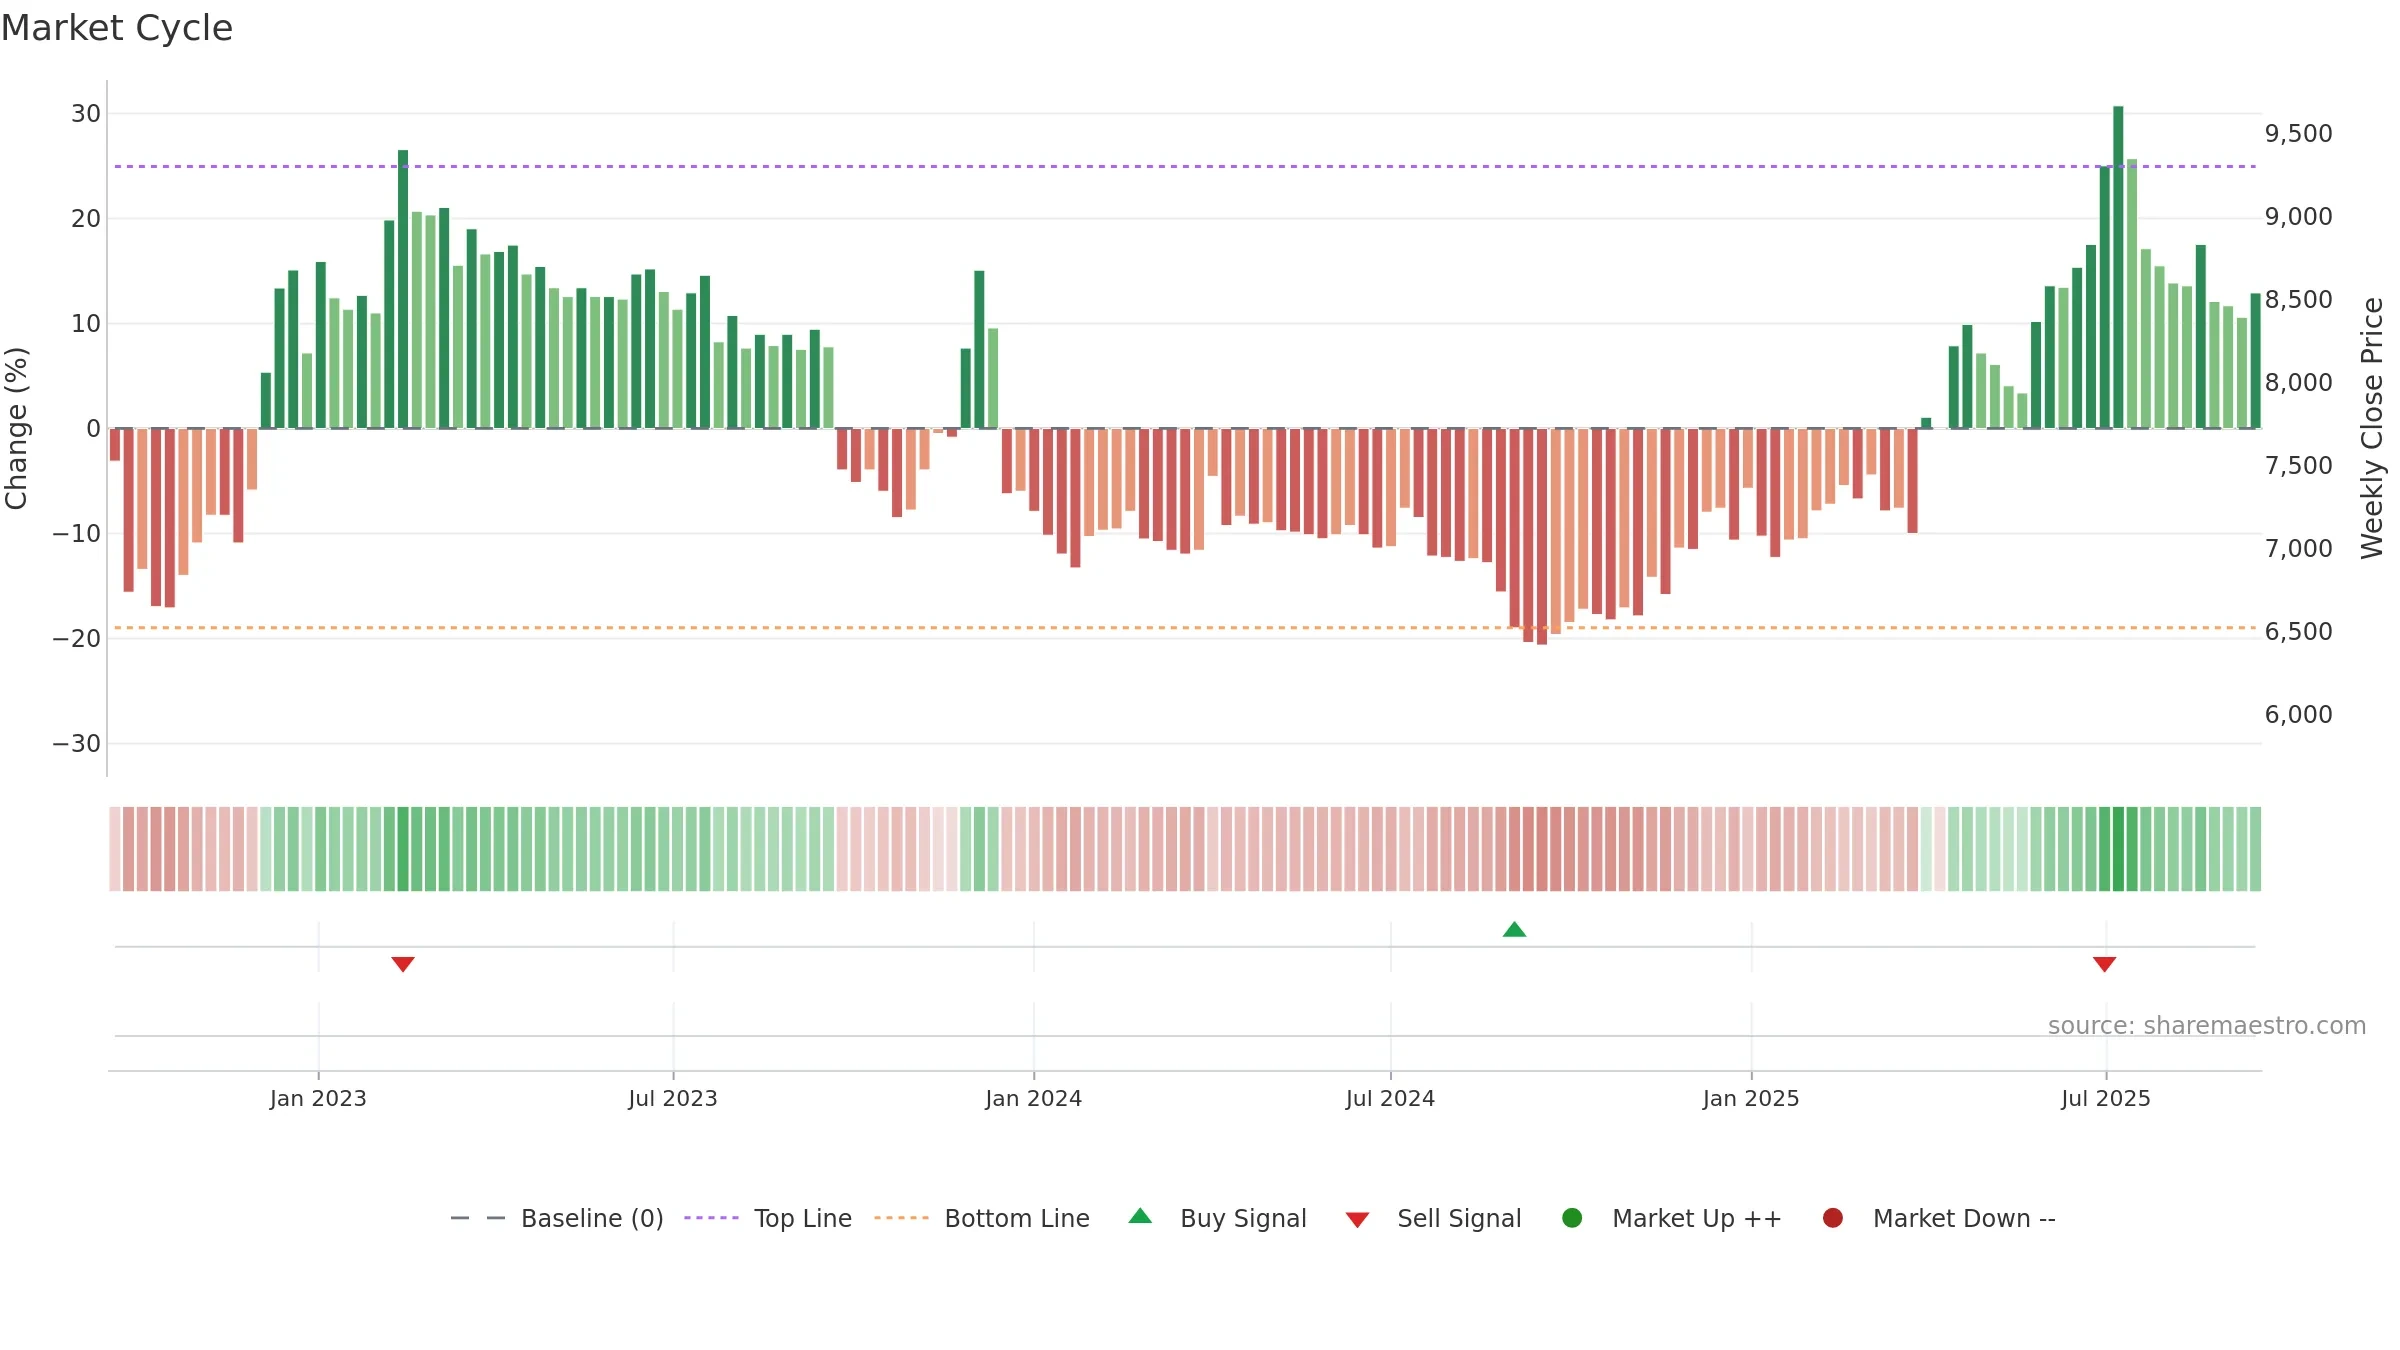Click the Market Cycle chart title

coord(117,28)
